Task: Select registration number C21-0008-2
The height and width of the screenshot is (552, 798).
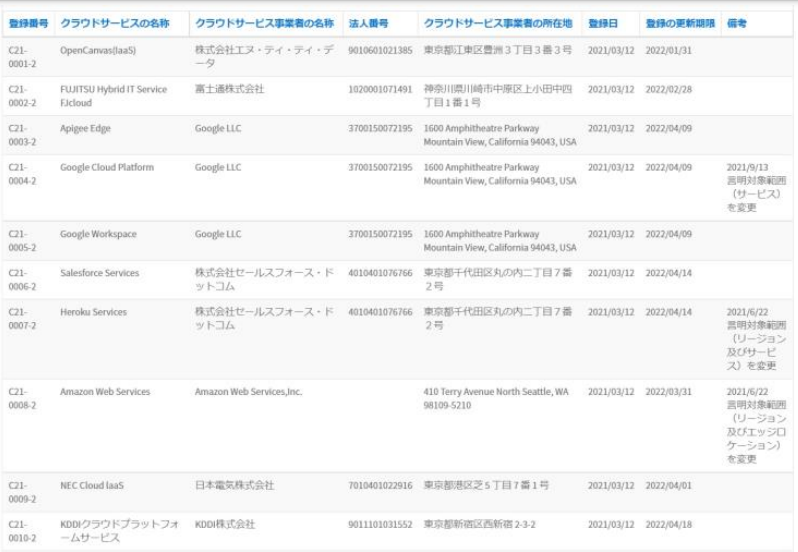Action: [22, 398]
